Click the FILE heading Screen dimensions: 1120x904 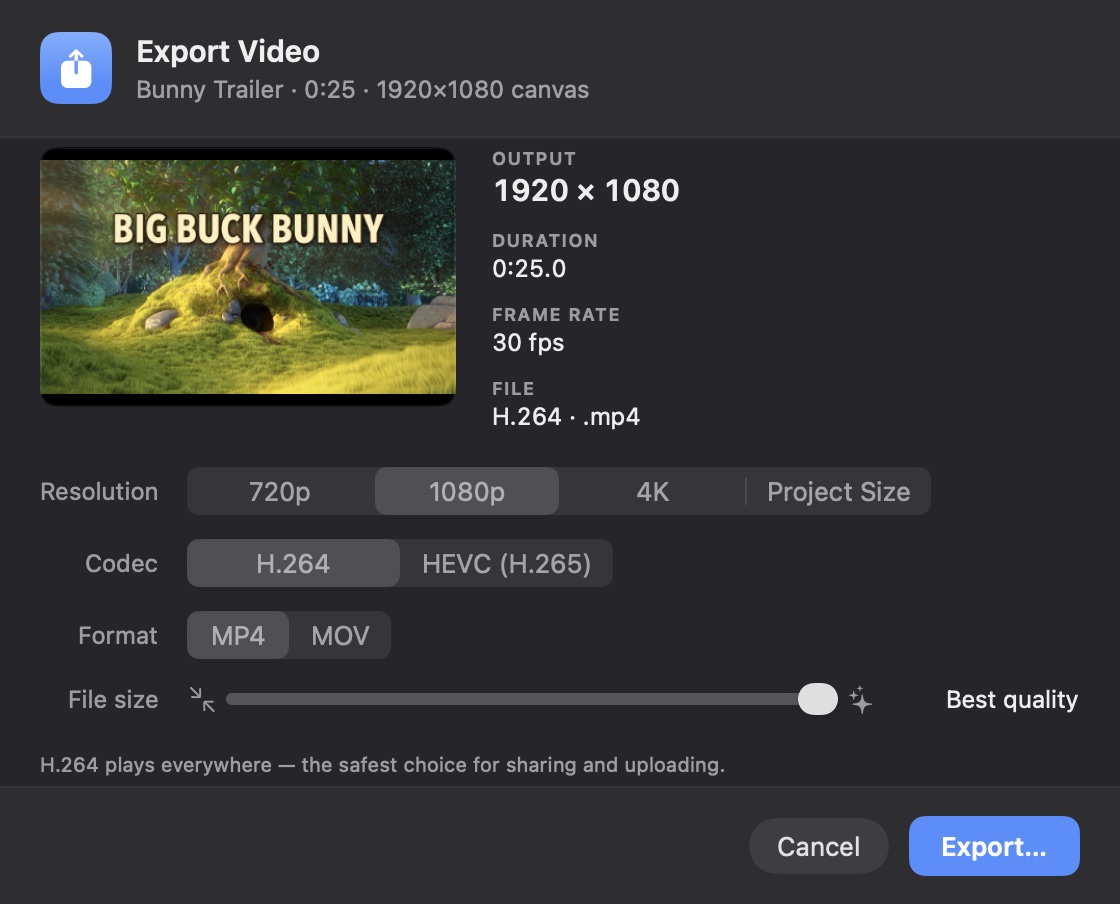[x=513, y=388]
